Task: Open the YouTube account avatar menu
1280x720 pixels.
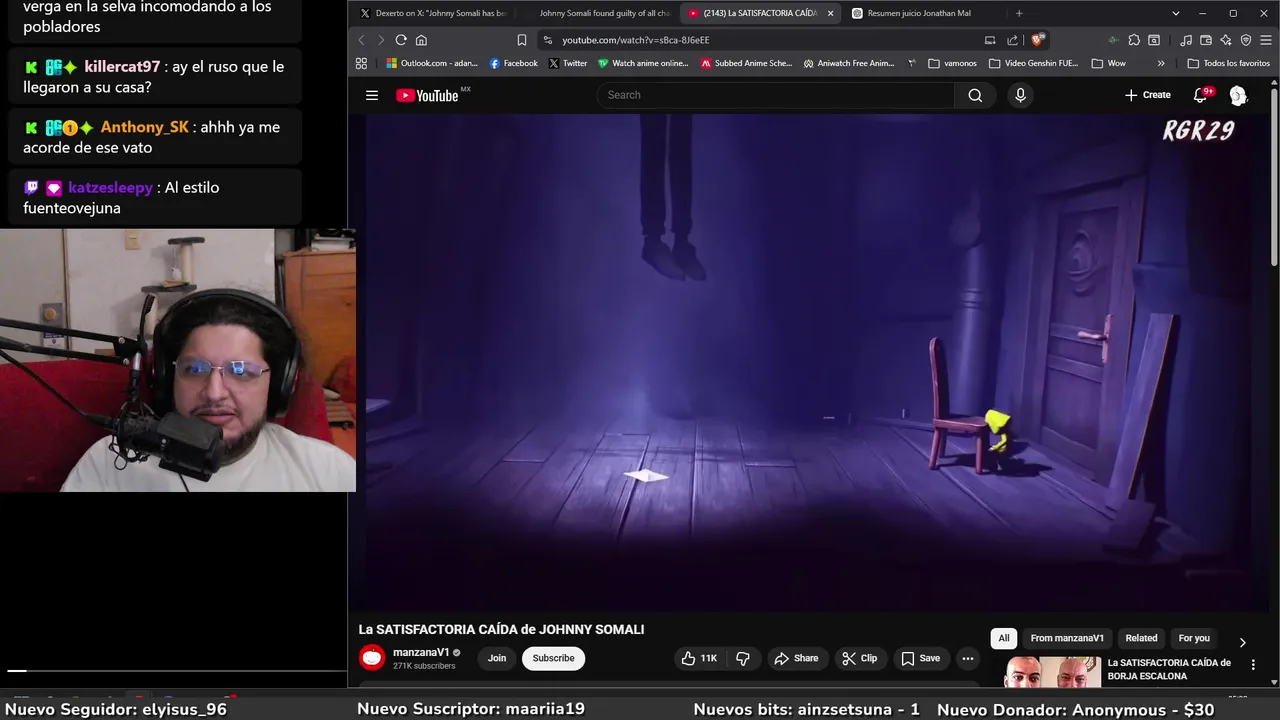Action: click(1238, 95)
